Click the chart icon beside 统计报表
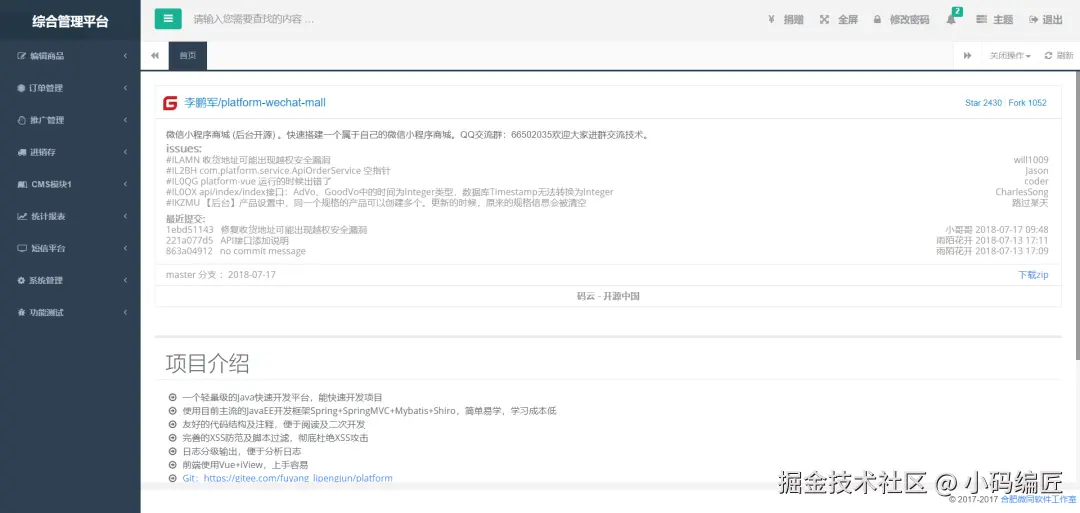This screenshot has width=1080, height=513. coord(21,216)
